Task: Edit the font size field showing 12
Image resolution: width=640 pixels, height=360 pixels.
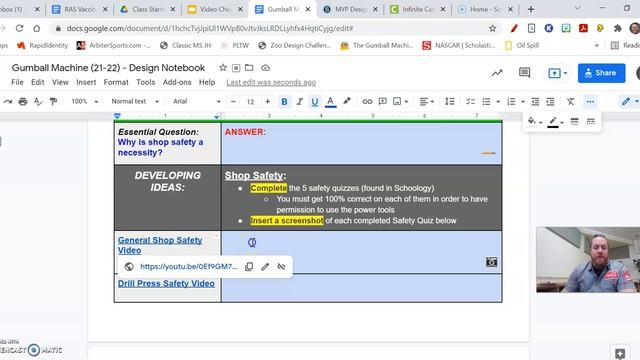Action: pos(250,102)
